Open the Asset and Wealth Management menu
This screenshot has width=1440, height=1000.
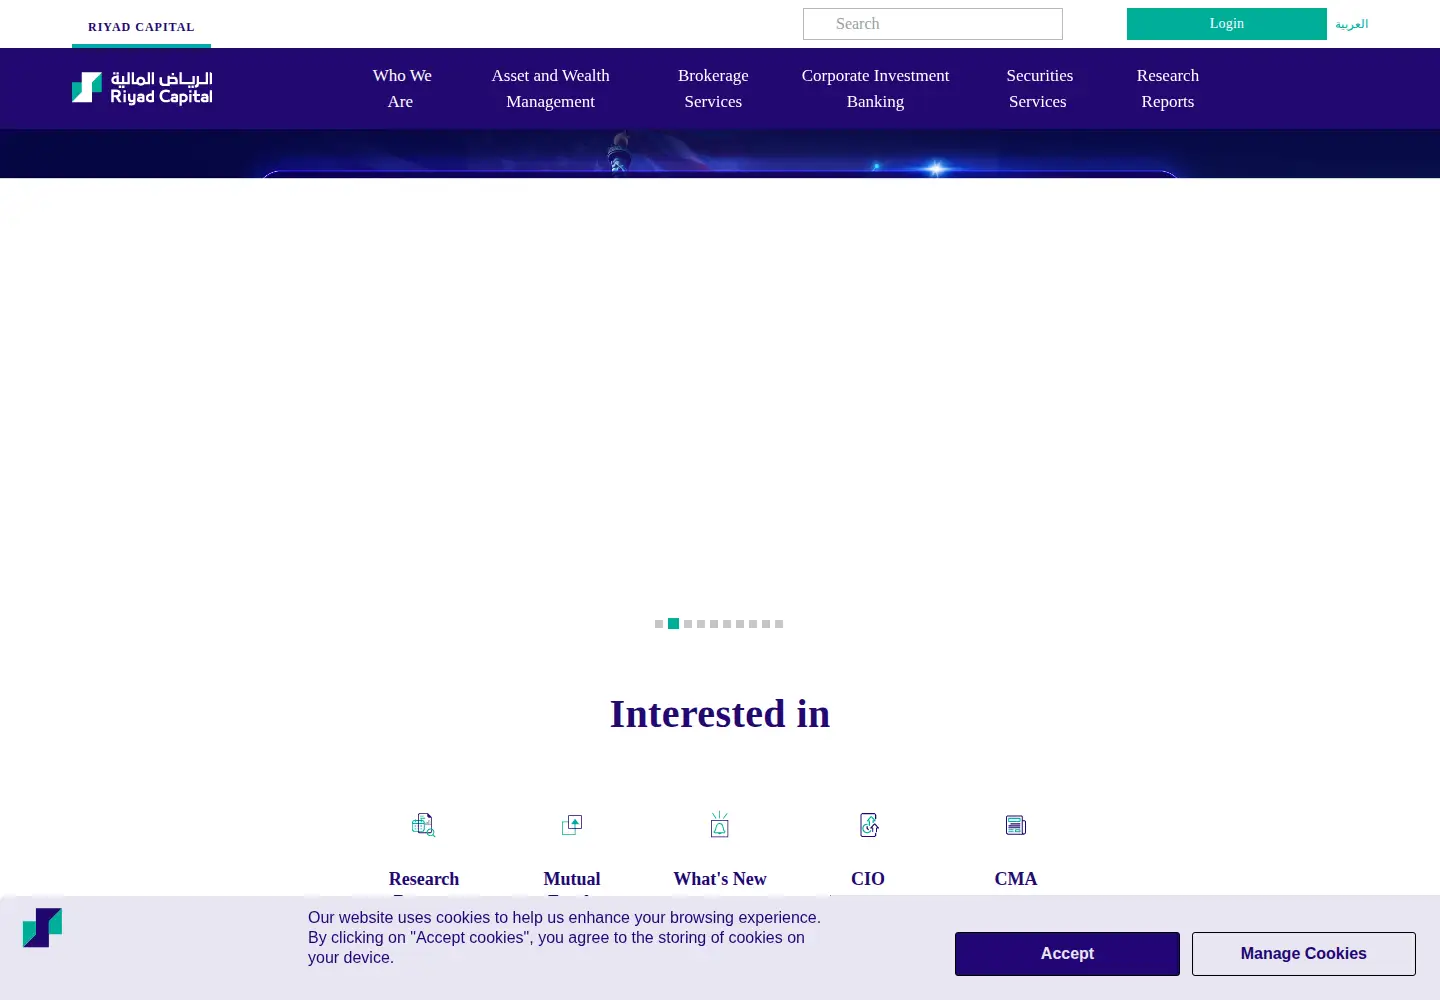coord(550,88)
